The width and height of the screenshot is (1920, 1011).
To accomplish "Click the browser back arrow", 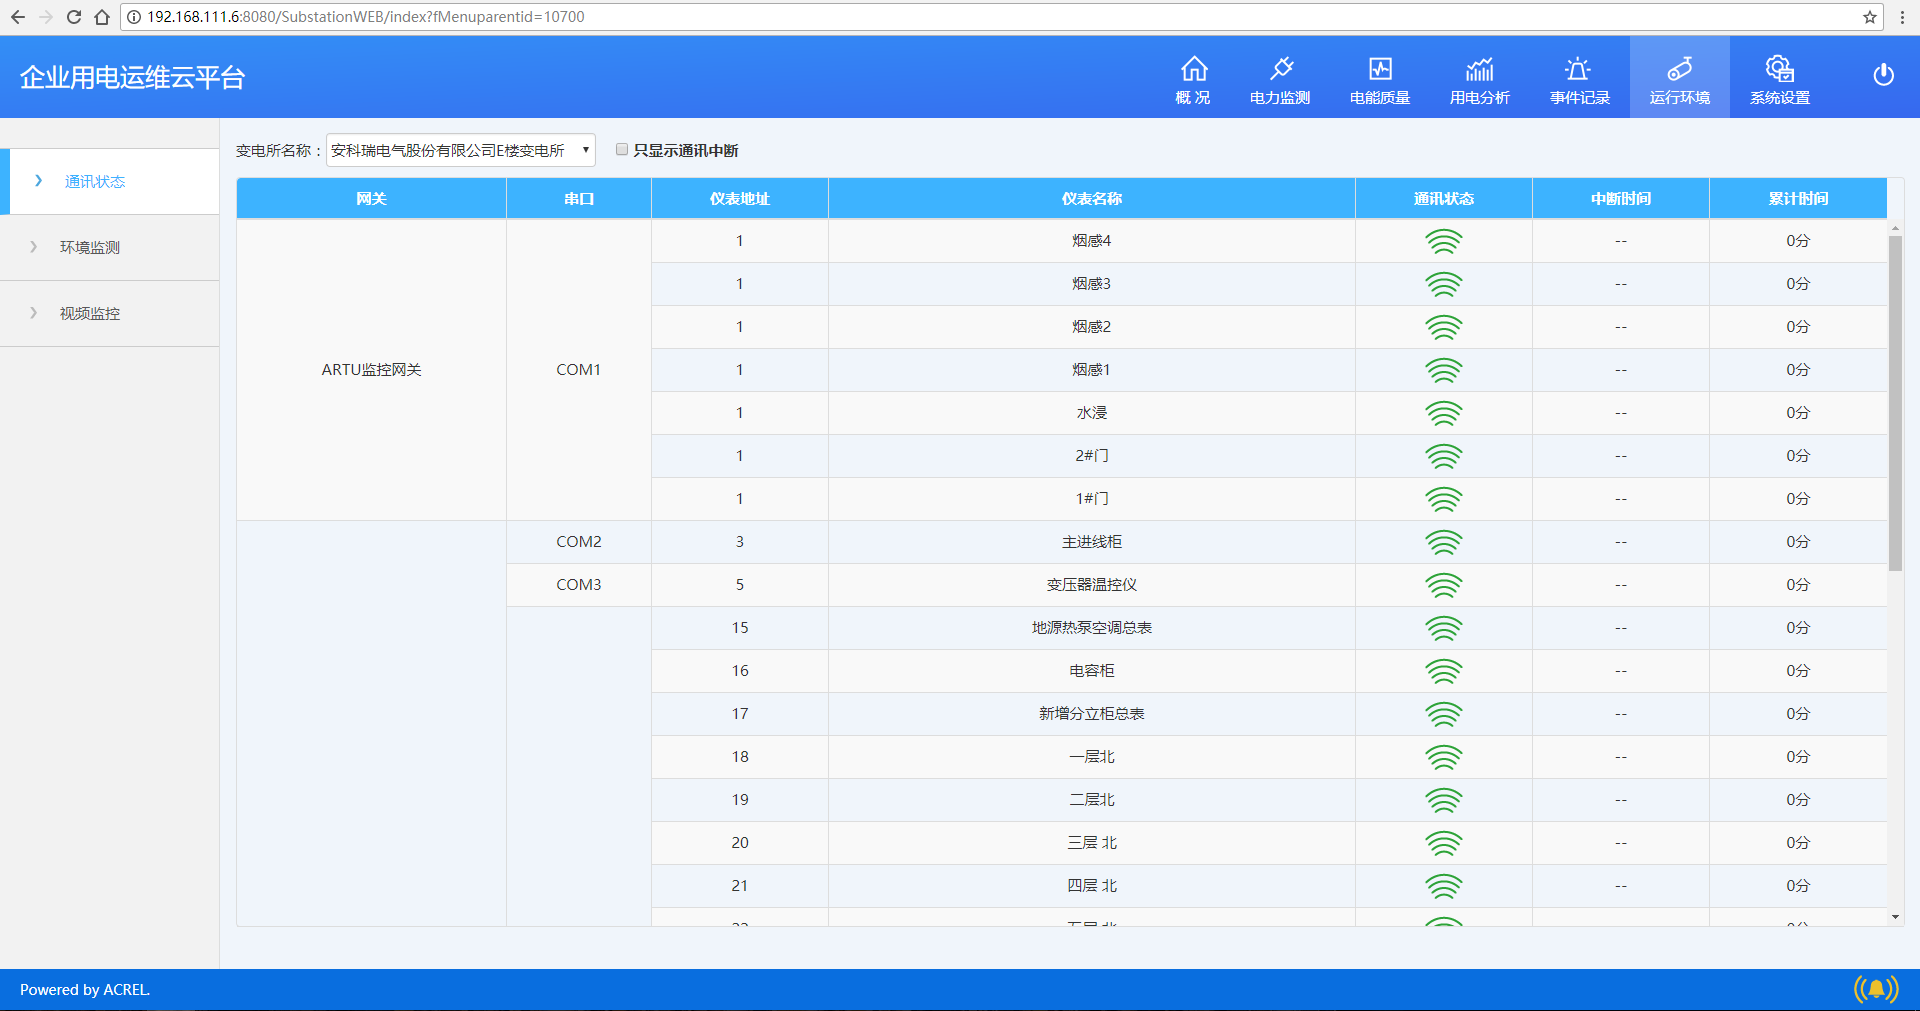I will click(18, 17).
